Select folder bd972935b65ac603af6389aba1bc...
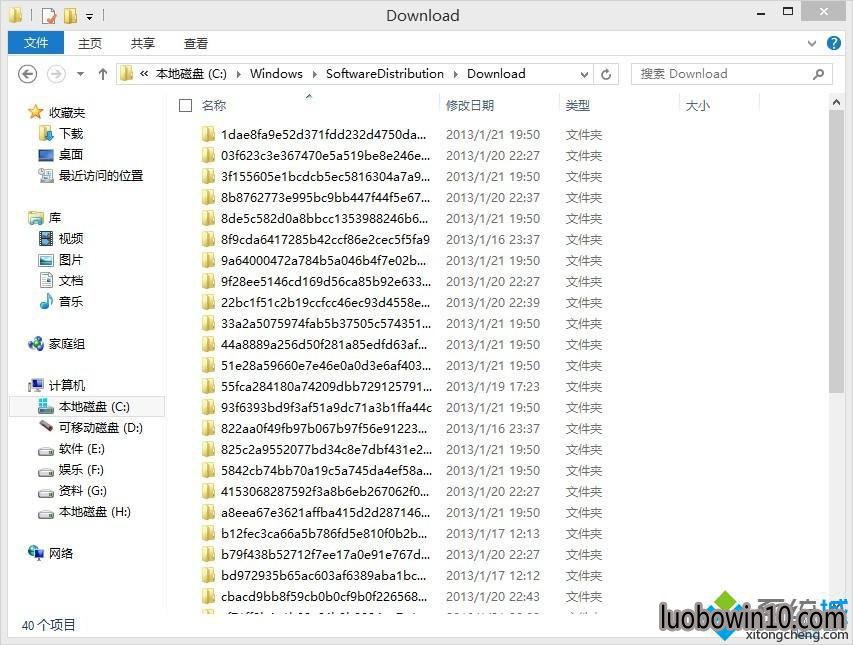Screen dimensions: 853x645 (323, 575)
